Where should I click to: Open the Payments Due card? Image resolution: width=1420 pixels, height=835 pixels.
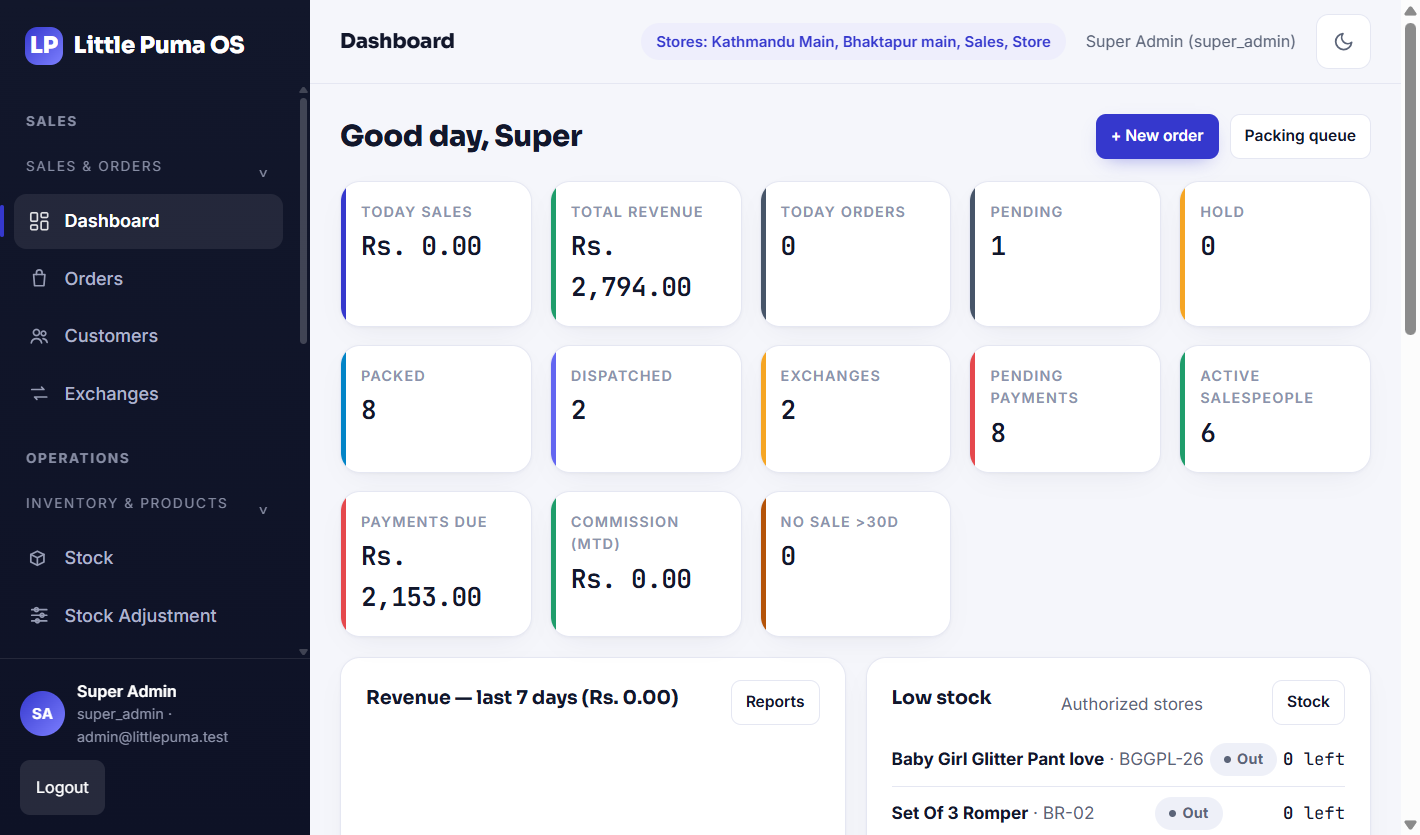pos(436,564)
